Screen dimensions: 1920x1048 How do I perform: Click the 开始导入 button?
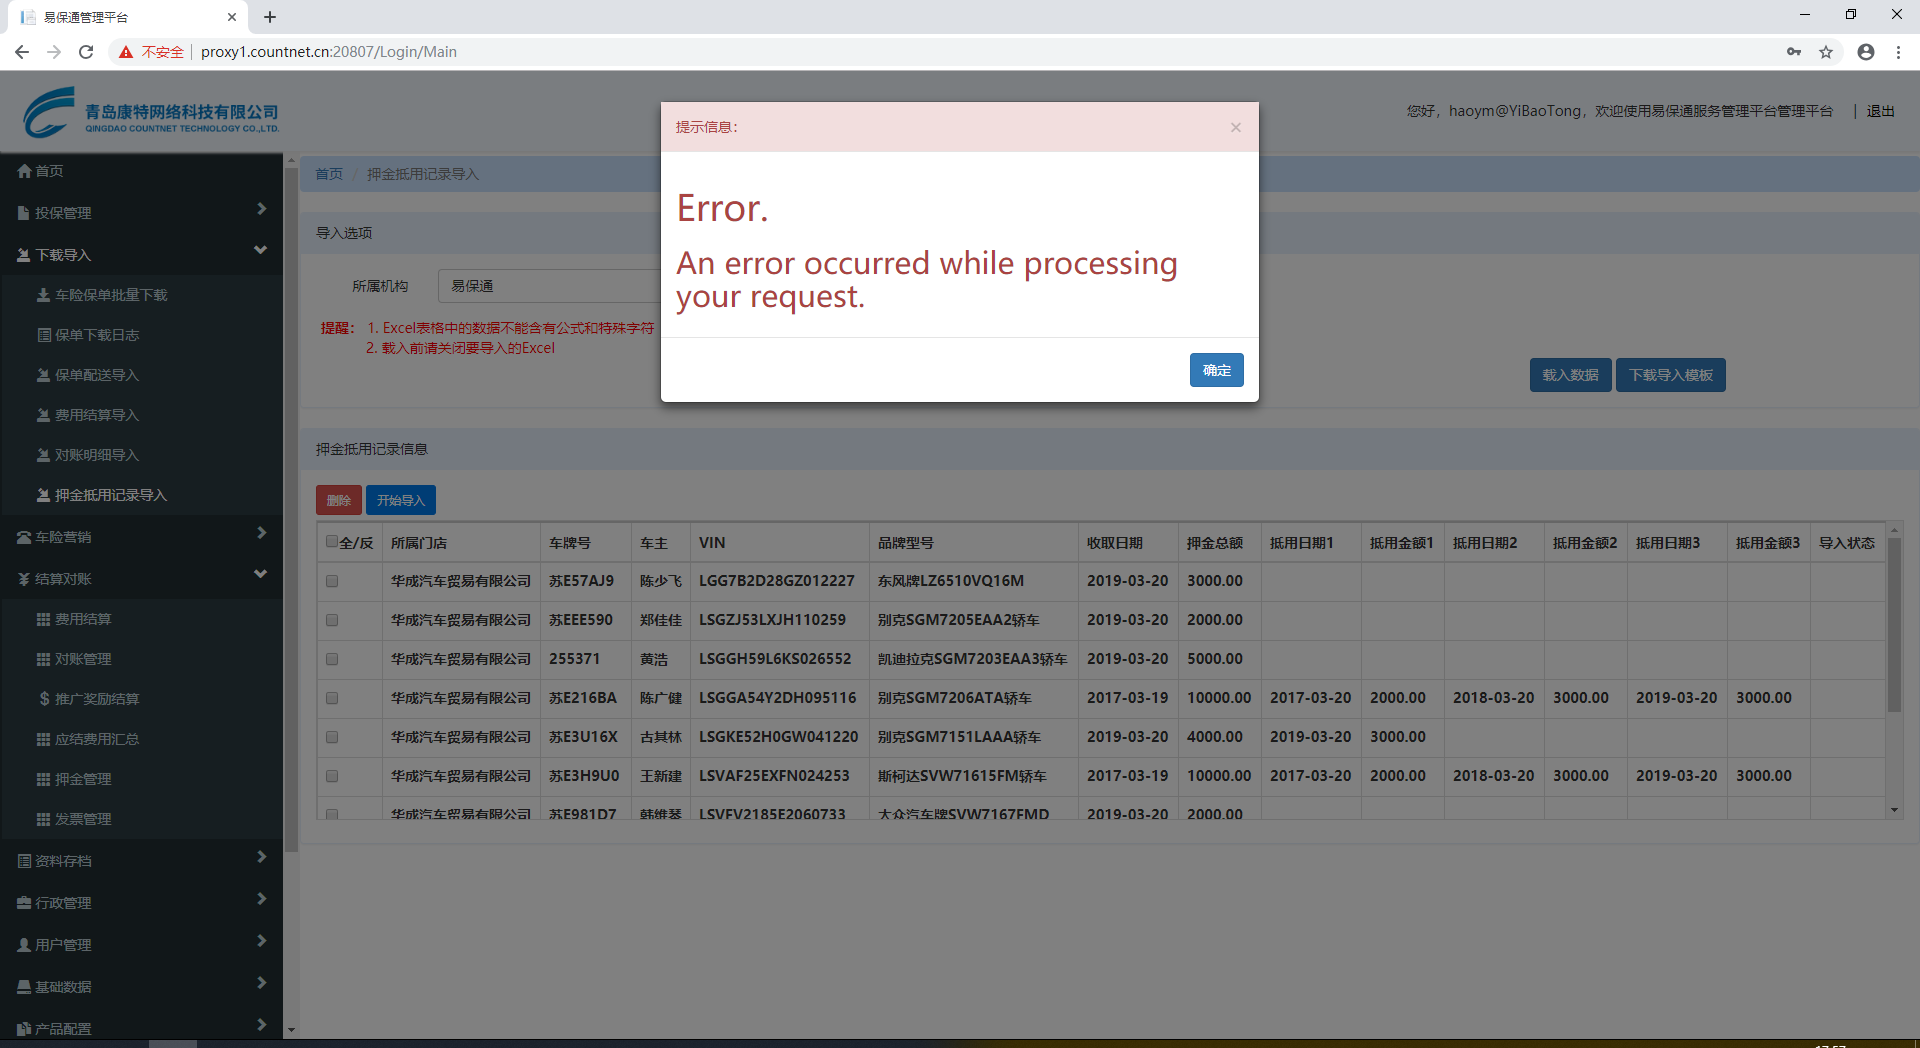click(401, 500)
